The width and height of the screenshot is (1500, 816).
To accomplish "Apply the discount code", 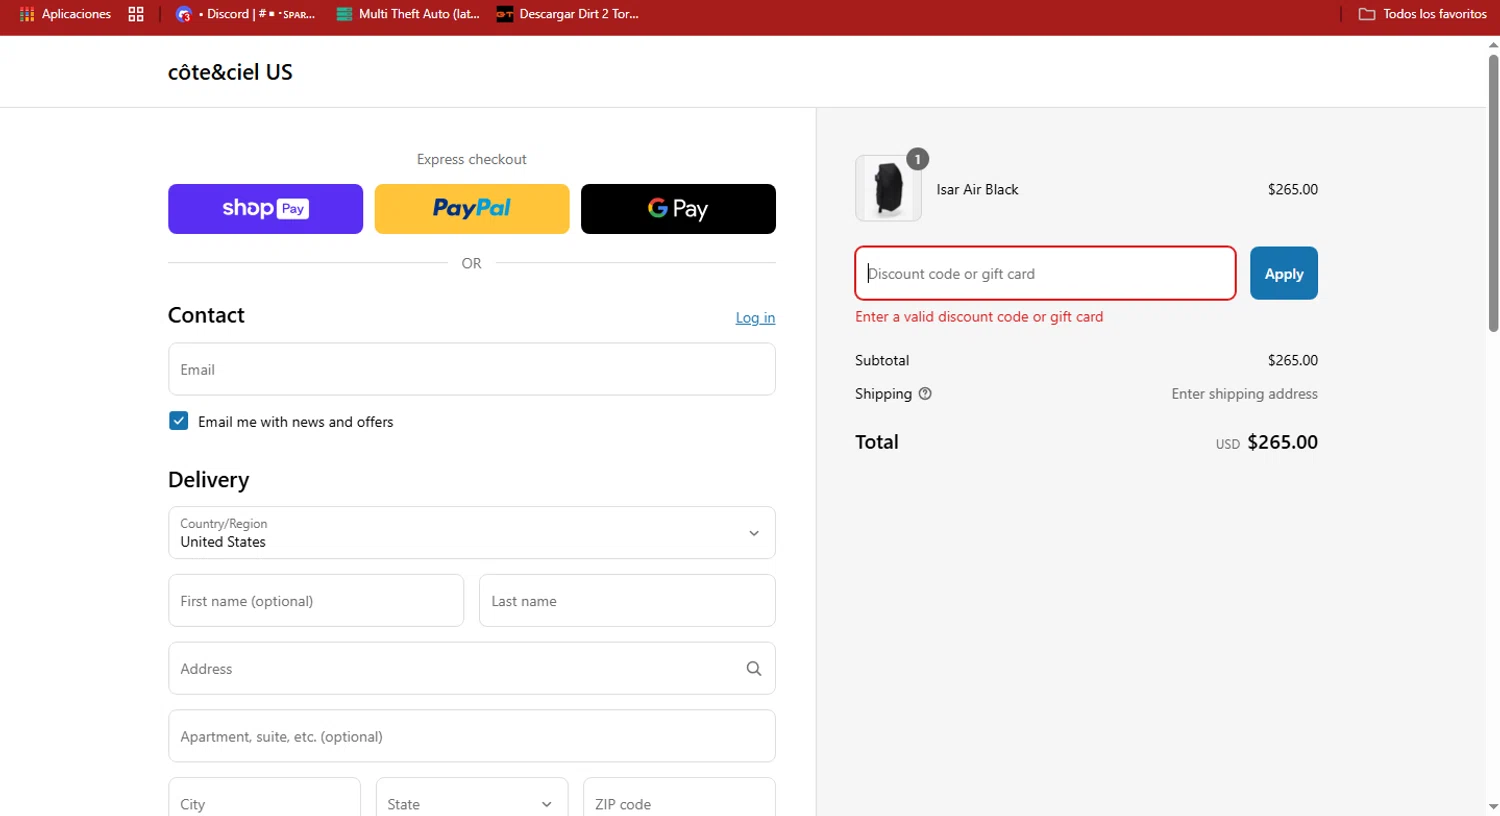I will coord(1284,273).
